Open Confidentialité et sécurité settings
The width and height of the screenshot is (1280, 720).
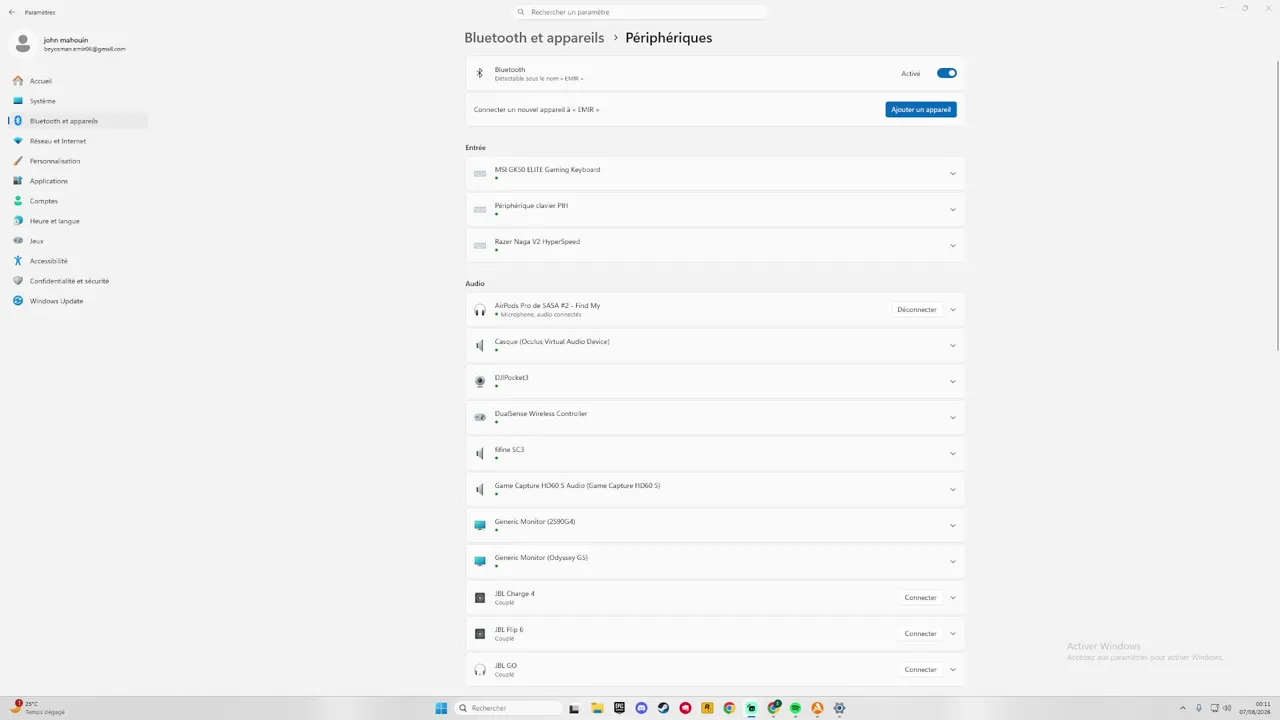pos(78,281)
